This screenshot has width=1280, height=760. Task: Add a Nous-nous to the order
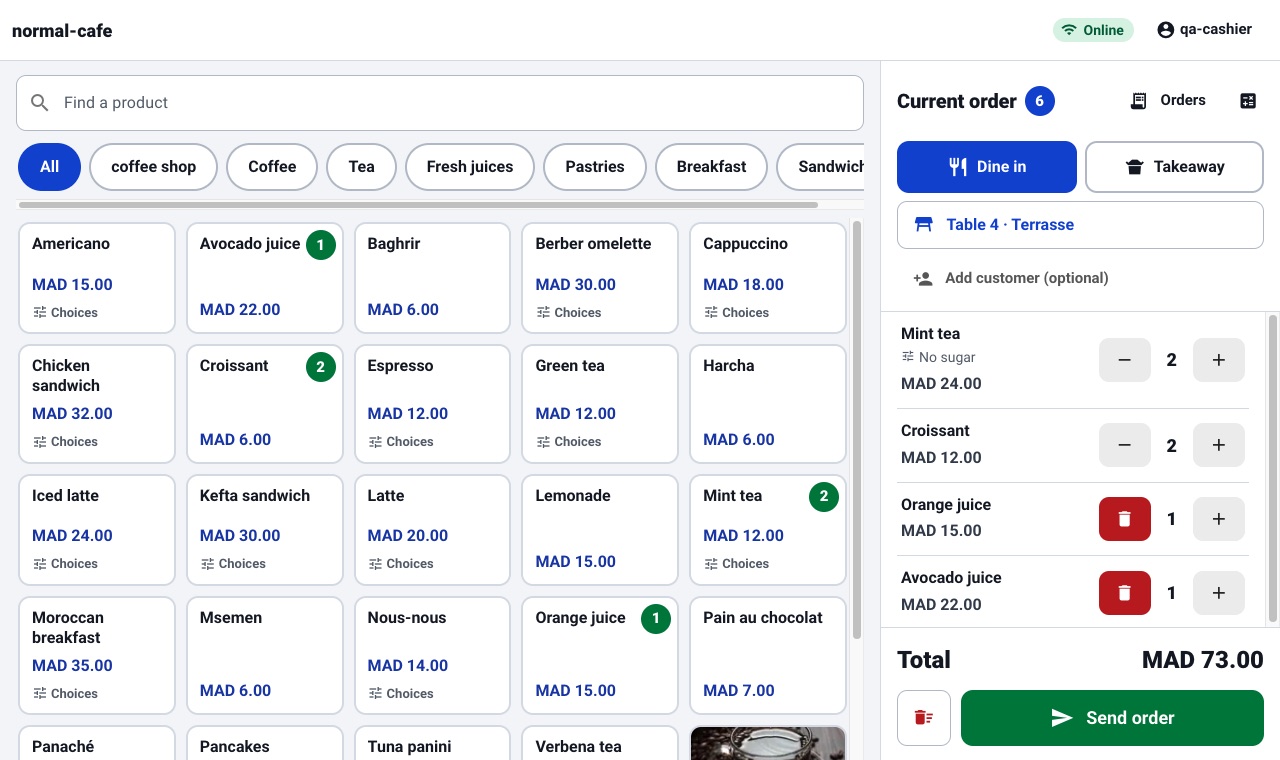click(x=432, y=656)
